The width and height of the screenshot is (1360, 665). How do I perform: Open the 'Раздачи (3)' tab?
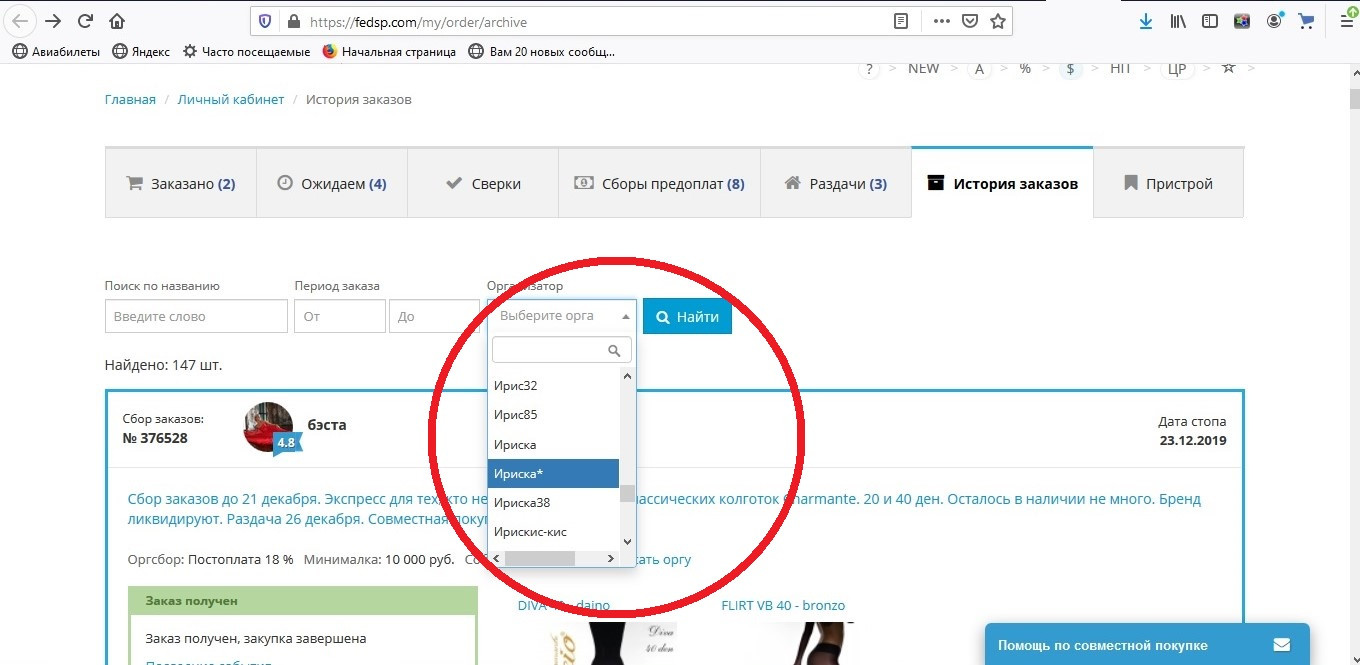836,184
